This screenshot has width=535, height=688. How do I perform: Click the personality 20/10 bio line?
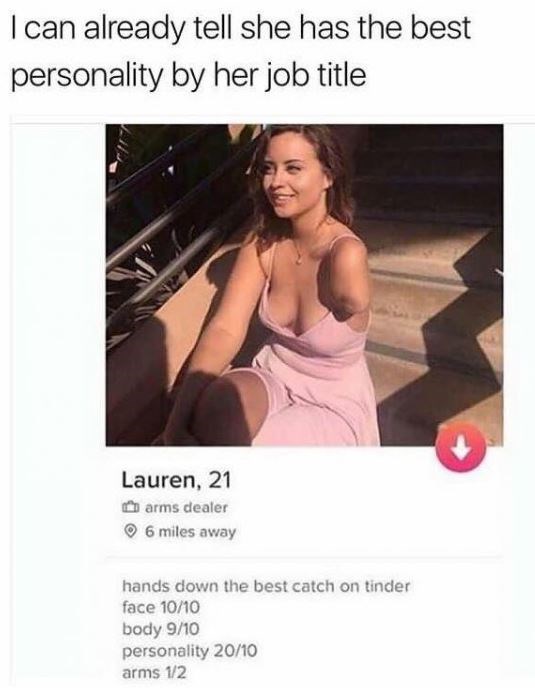(x=189, y=650)
